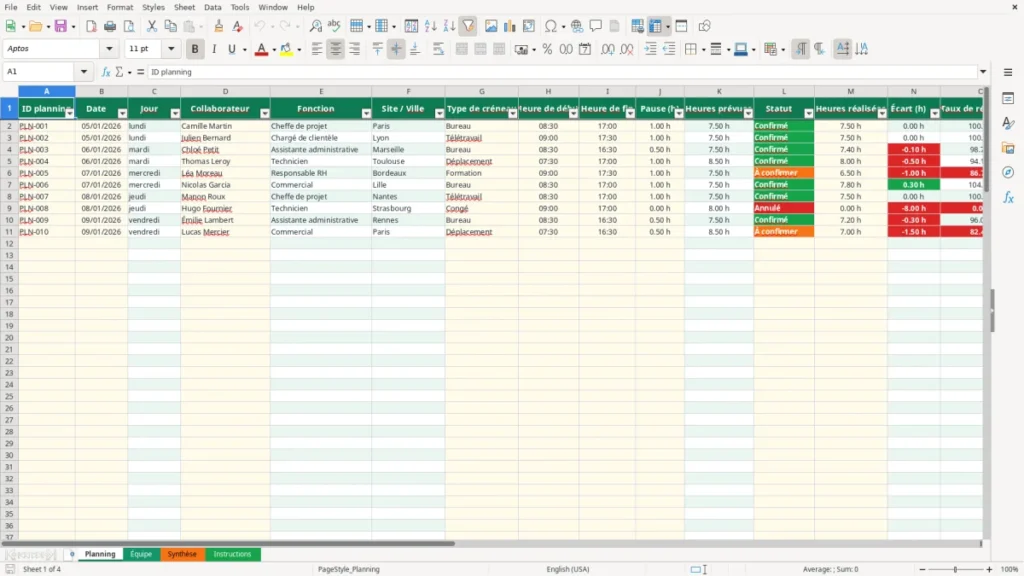
Task: Toggle Align Left
Action: point(317,49)
